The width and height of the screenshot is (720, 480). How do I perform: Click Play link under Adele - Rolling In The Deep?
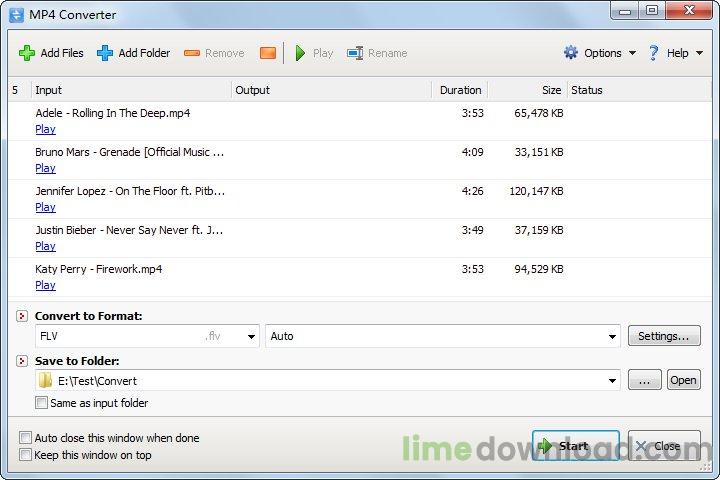coord(45,130)
